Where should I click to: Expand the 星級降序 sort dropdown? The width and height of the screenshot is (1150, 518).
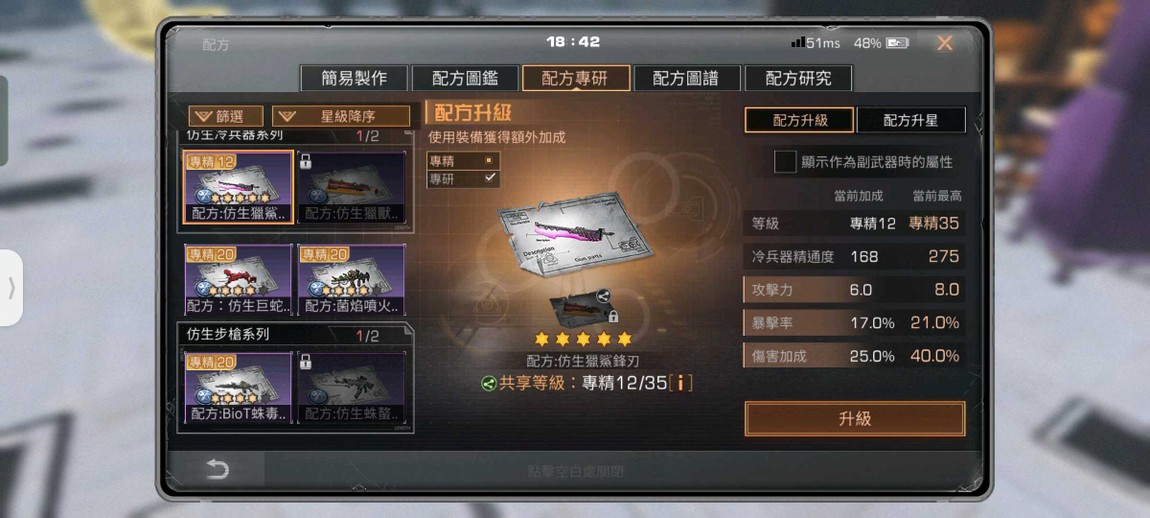341,116
